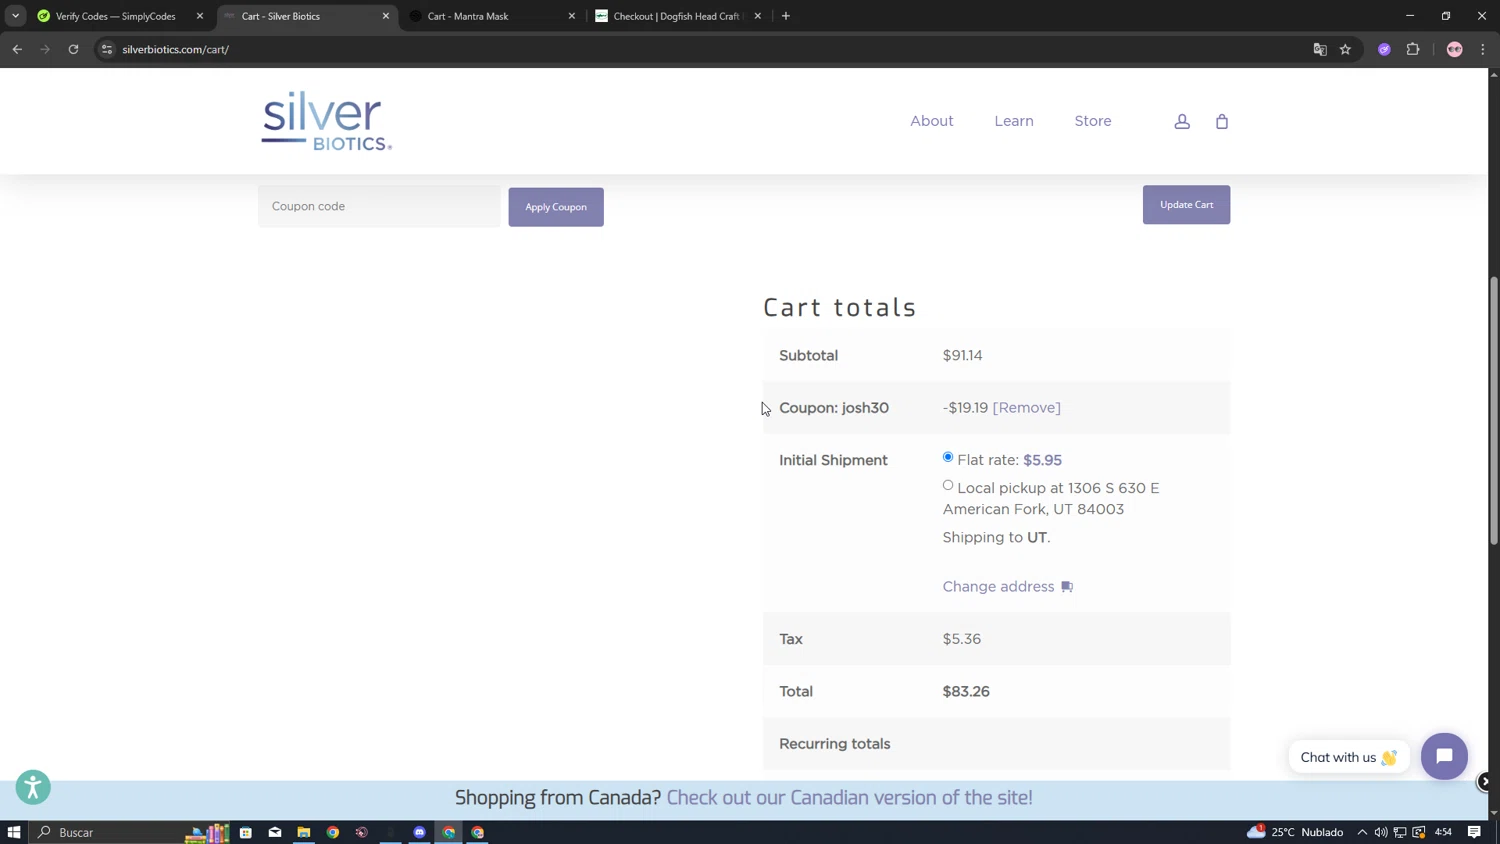The height and width of the screenshot is (844, 1500).
Task: Click the Tax value $5.36
Action: point(962,639)
